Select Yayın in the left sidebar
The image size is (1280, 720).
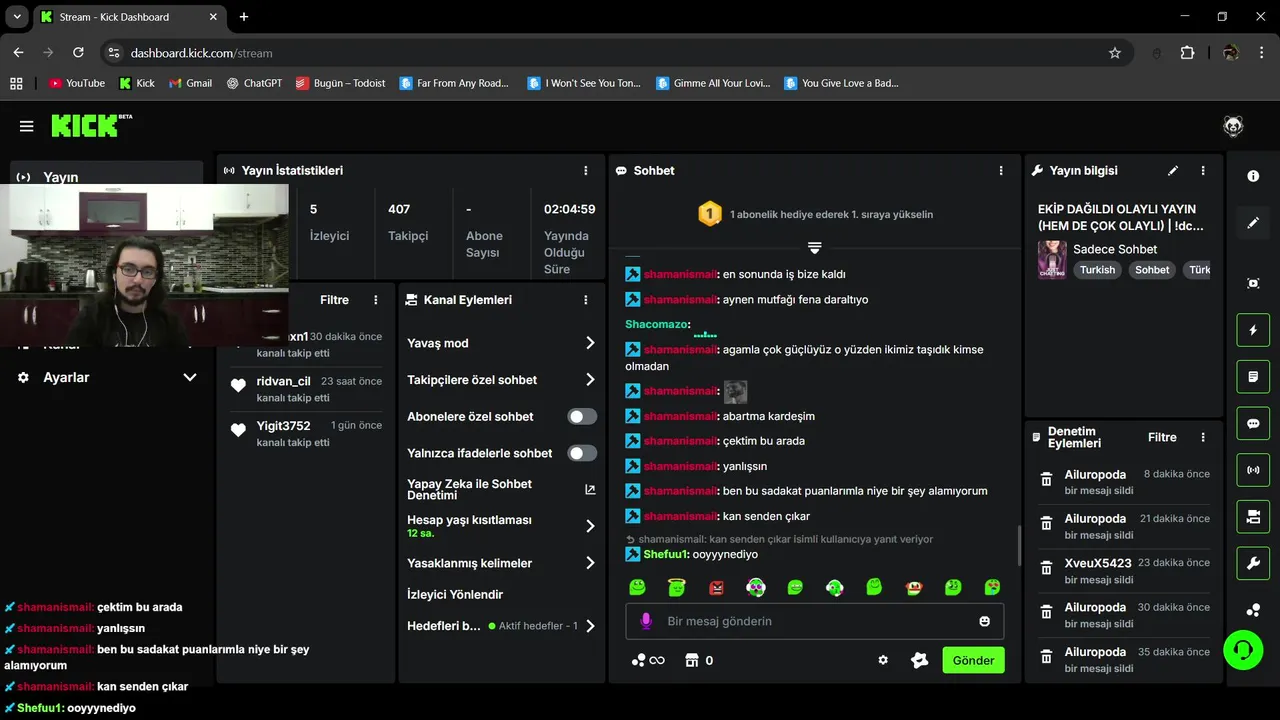click(107, 177)
